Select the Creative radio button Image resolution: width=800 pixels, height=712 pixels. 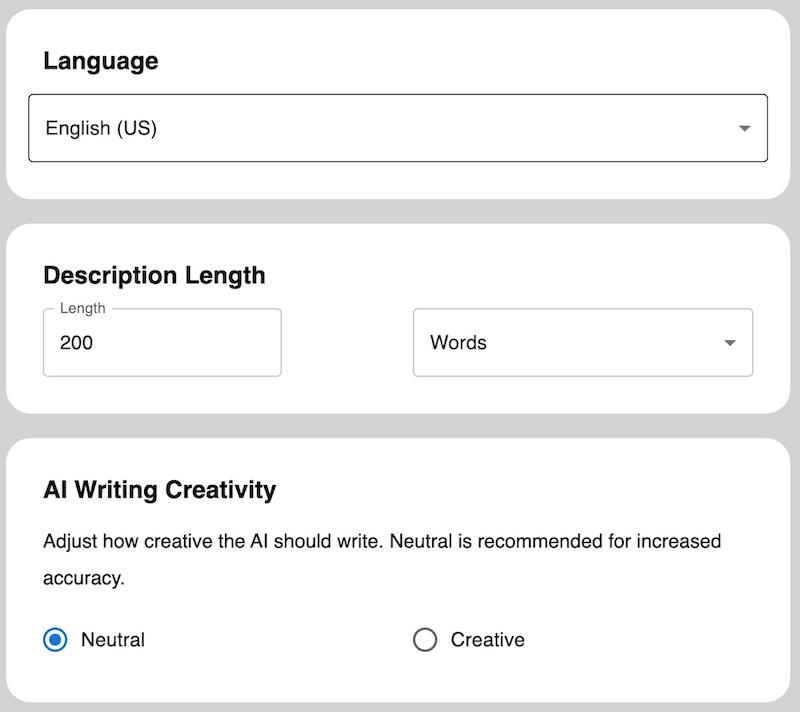tap(425, 640)
